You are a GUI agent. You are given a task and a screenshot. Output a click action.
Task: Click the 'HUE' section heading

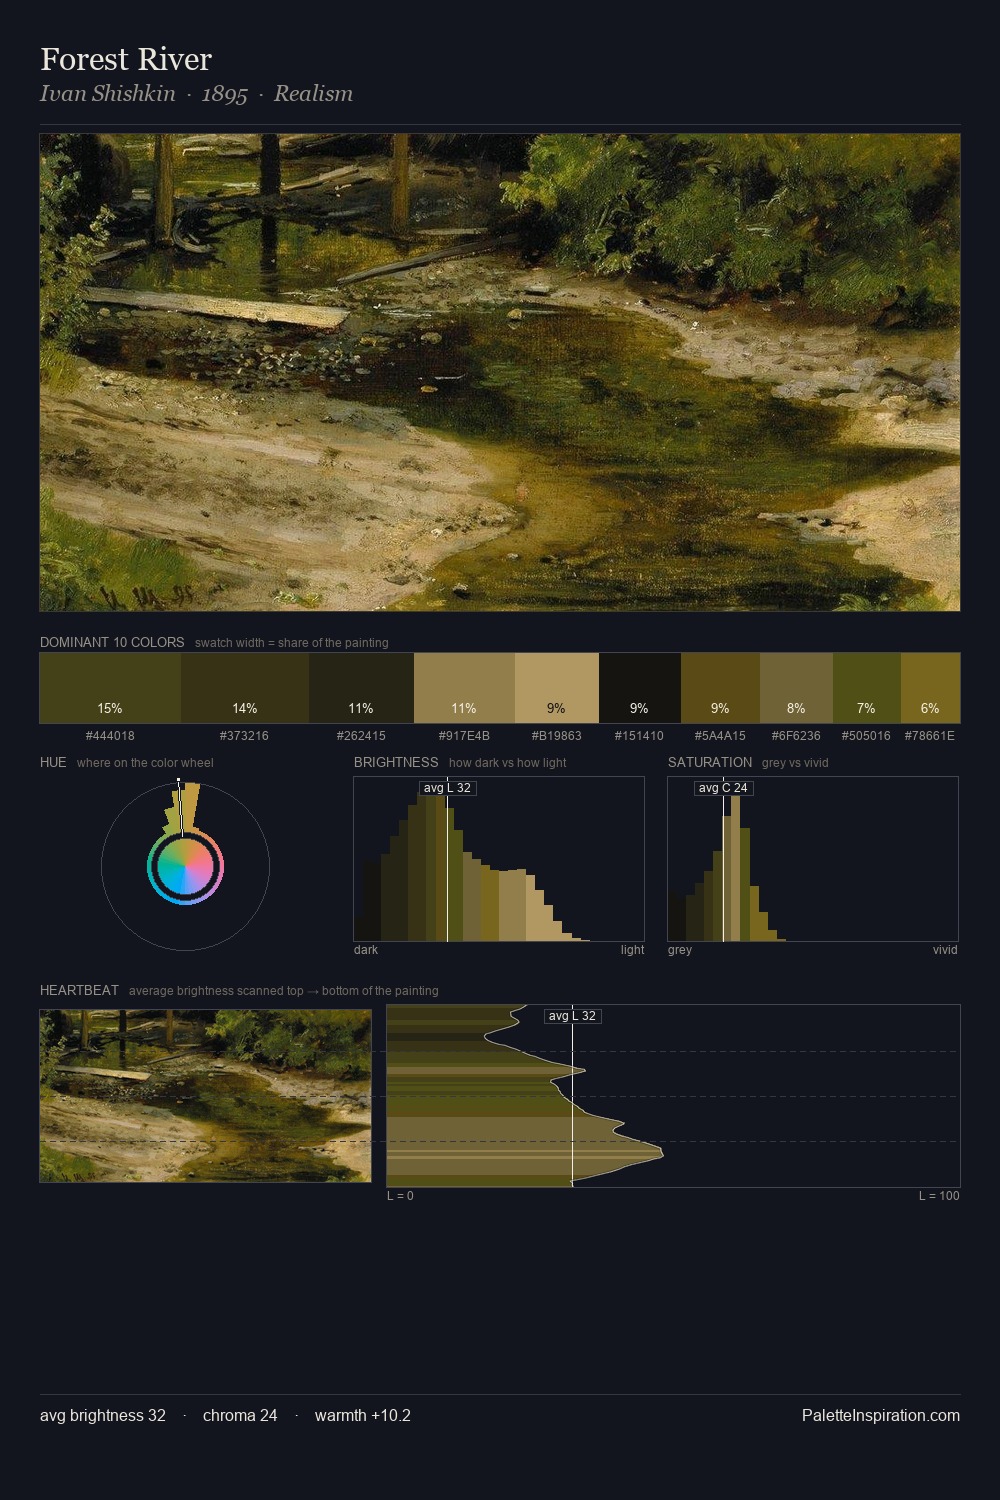click(53, 762)
